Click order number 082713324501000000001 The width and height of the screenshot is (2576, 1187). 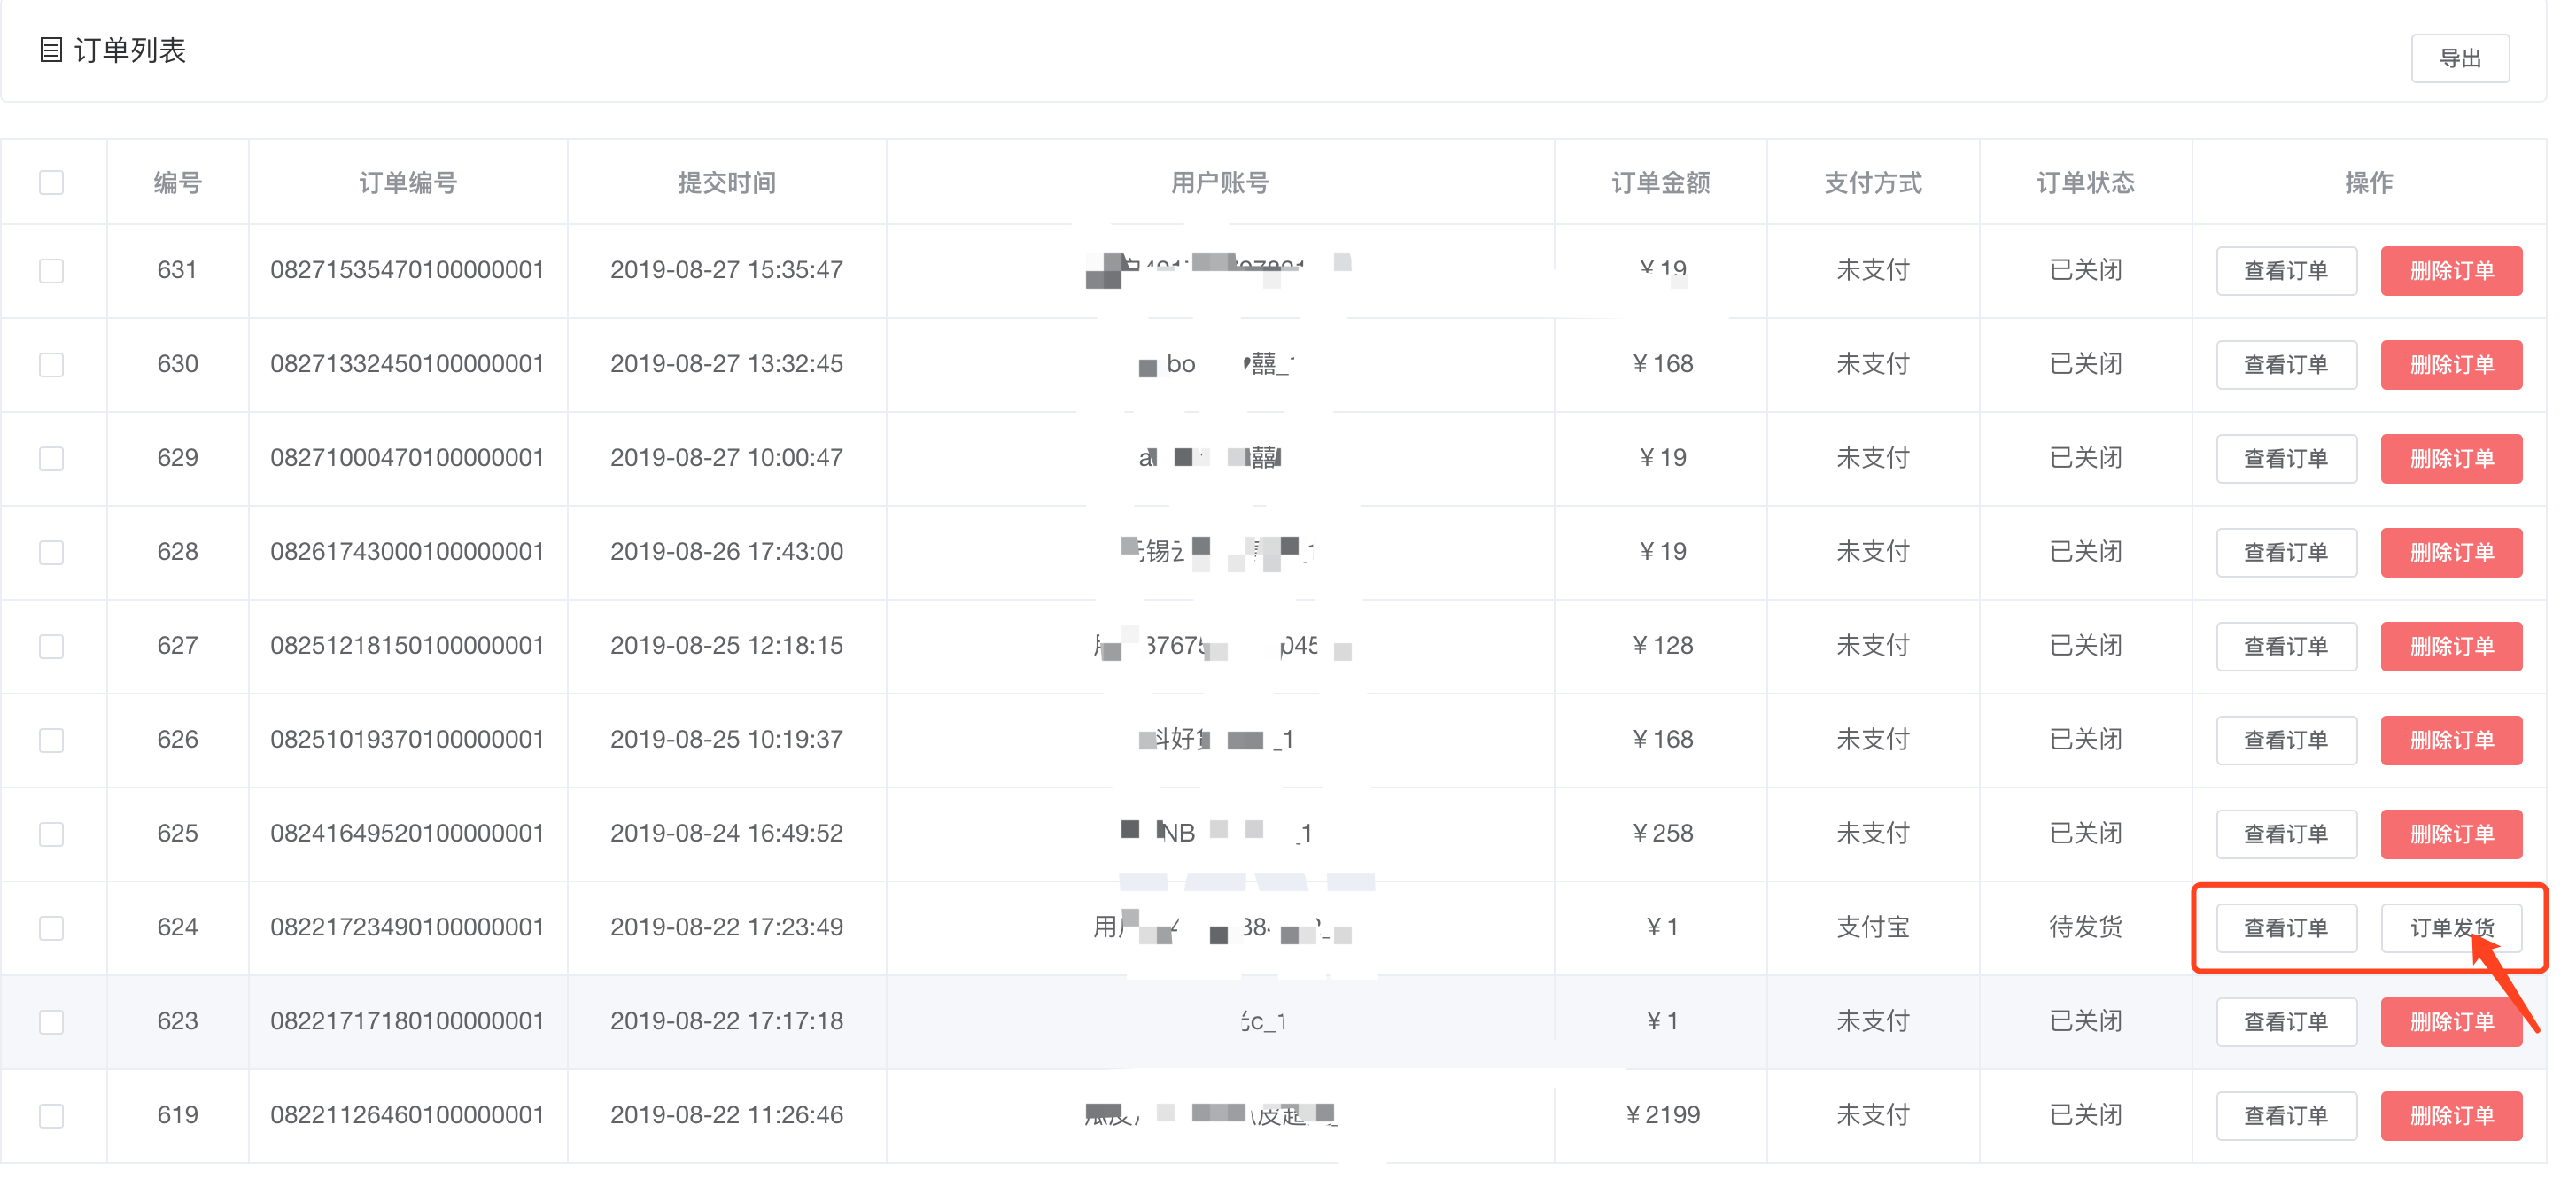coord(407,364)
